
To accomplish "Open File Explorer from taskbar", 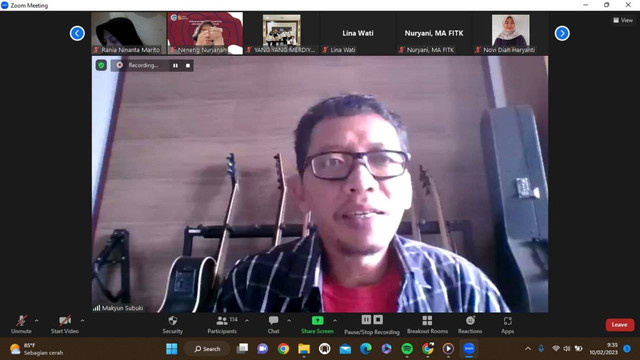I will click(x=304, y=349).
